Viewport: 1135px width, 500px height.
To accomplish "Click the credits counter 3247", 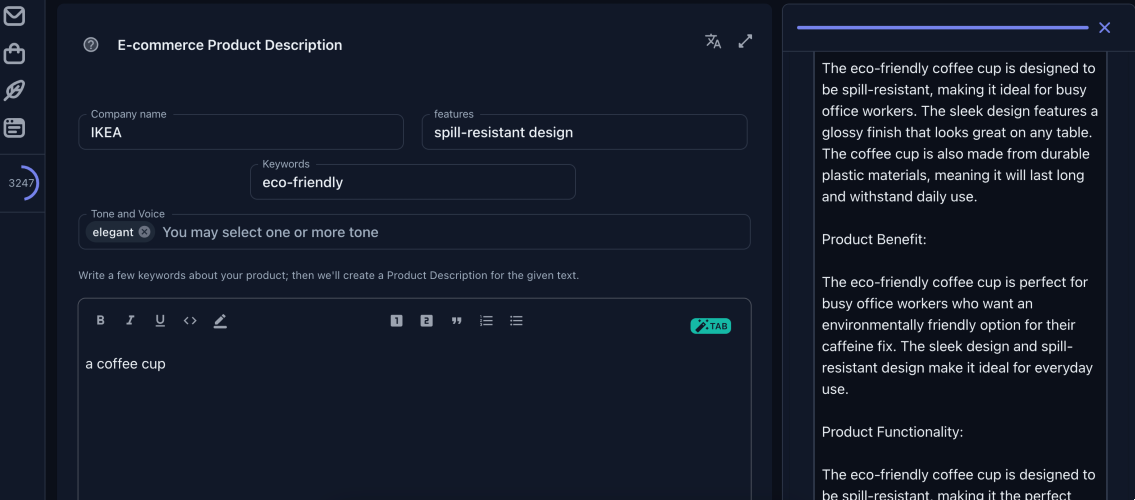I will [x=21, y=183].
